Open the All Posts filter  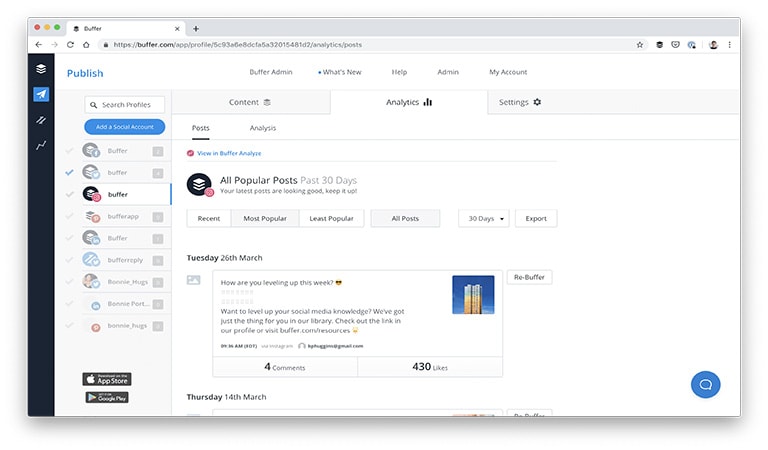point(405,218)
